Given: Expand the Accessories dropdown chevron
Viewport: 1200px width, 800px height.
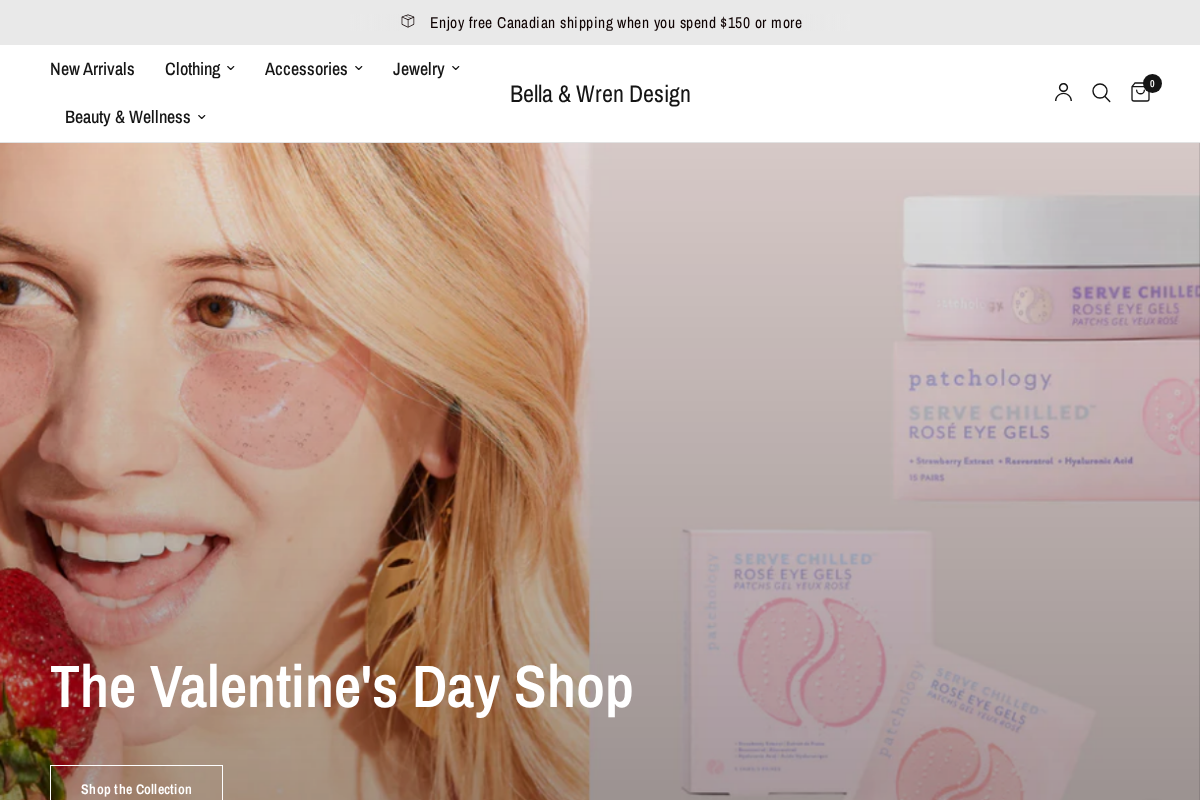Looking at the screenshot, I should (x=359, y=68).
